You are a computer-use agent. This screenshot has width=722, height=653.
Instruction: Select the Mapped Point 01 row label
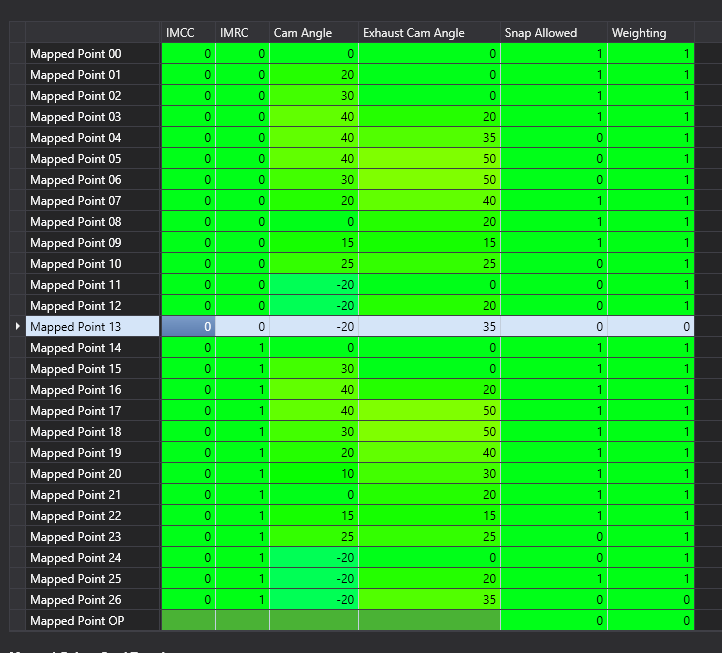[93, 75]
